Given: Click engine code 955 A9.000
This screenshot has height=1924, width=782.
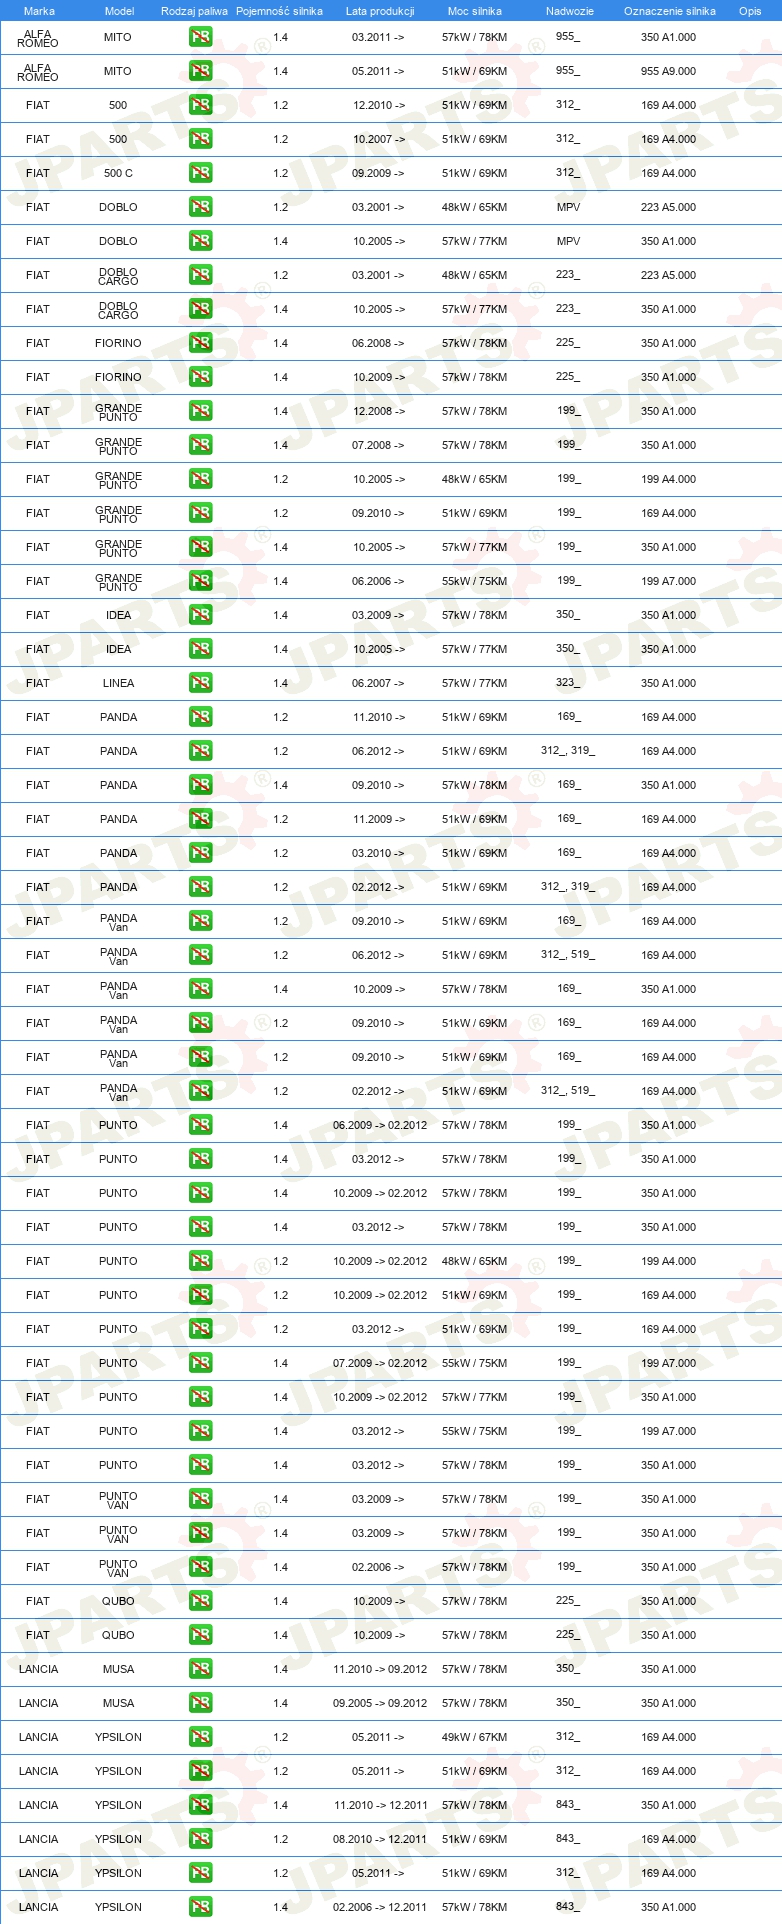Looking at the screenshot, I should (669, 71).
